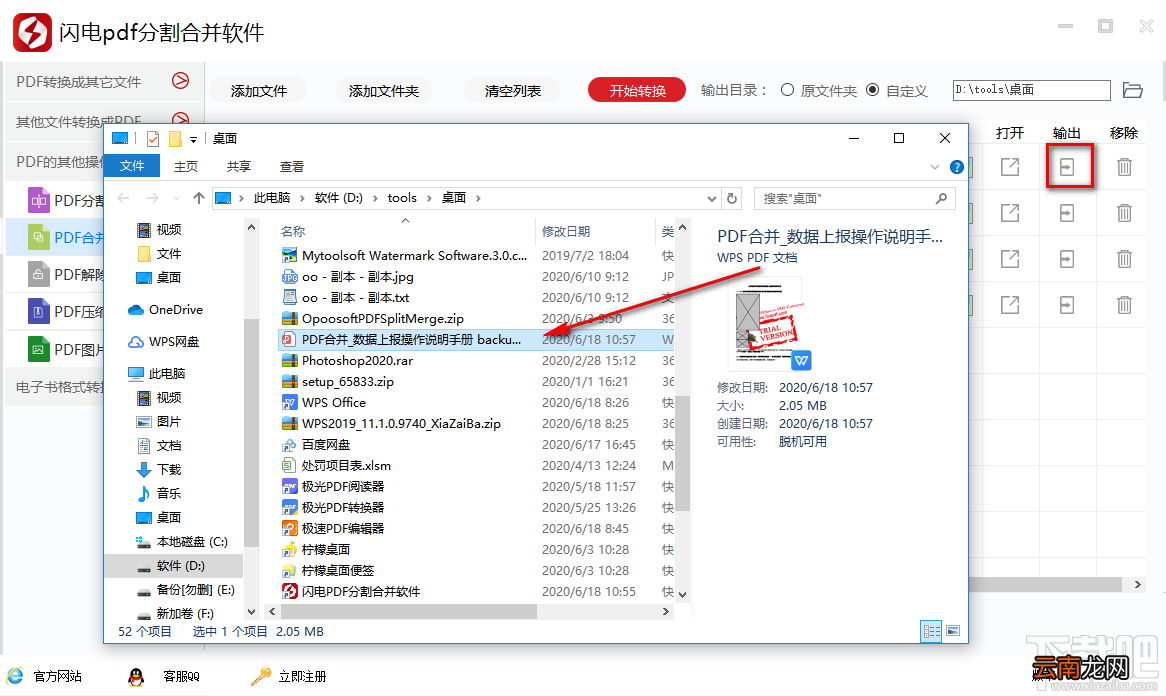Click the search magnifier in Explorer search box
This screenshot has height=696, width=1166.
point(941,199)
